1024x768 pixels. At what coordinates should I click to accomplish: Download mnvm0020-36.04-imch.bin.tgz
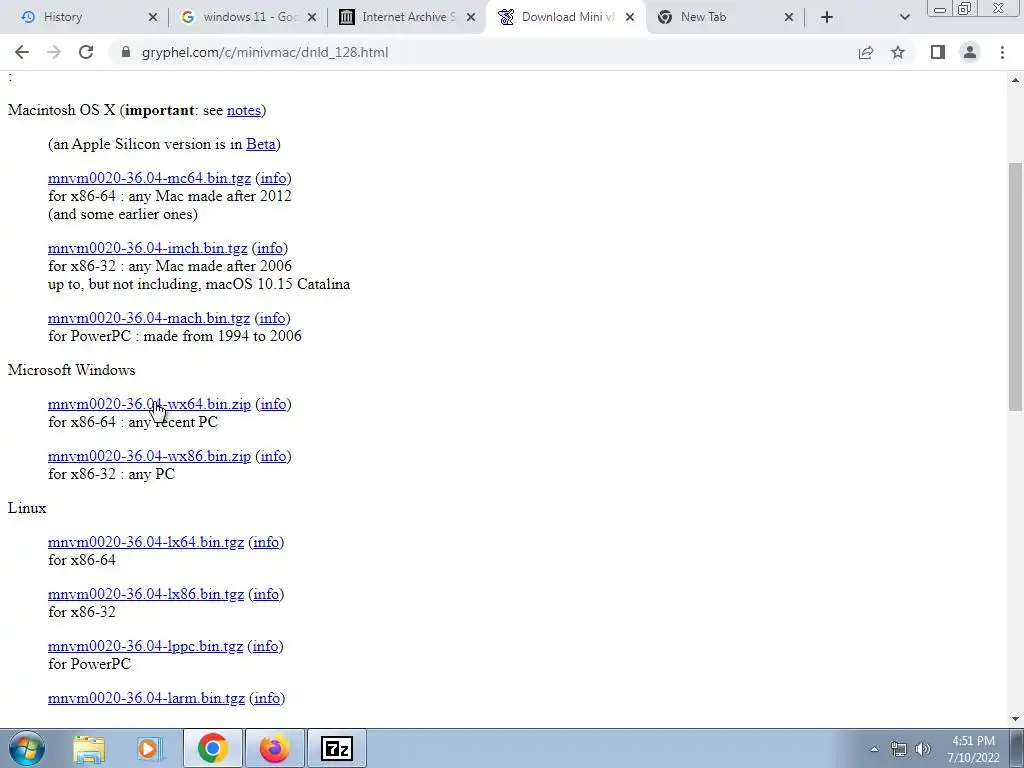(x=148, y=248)
